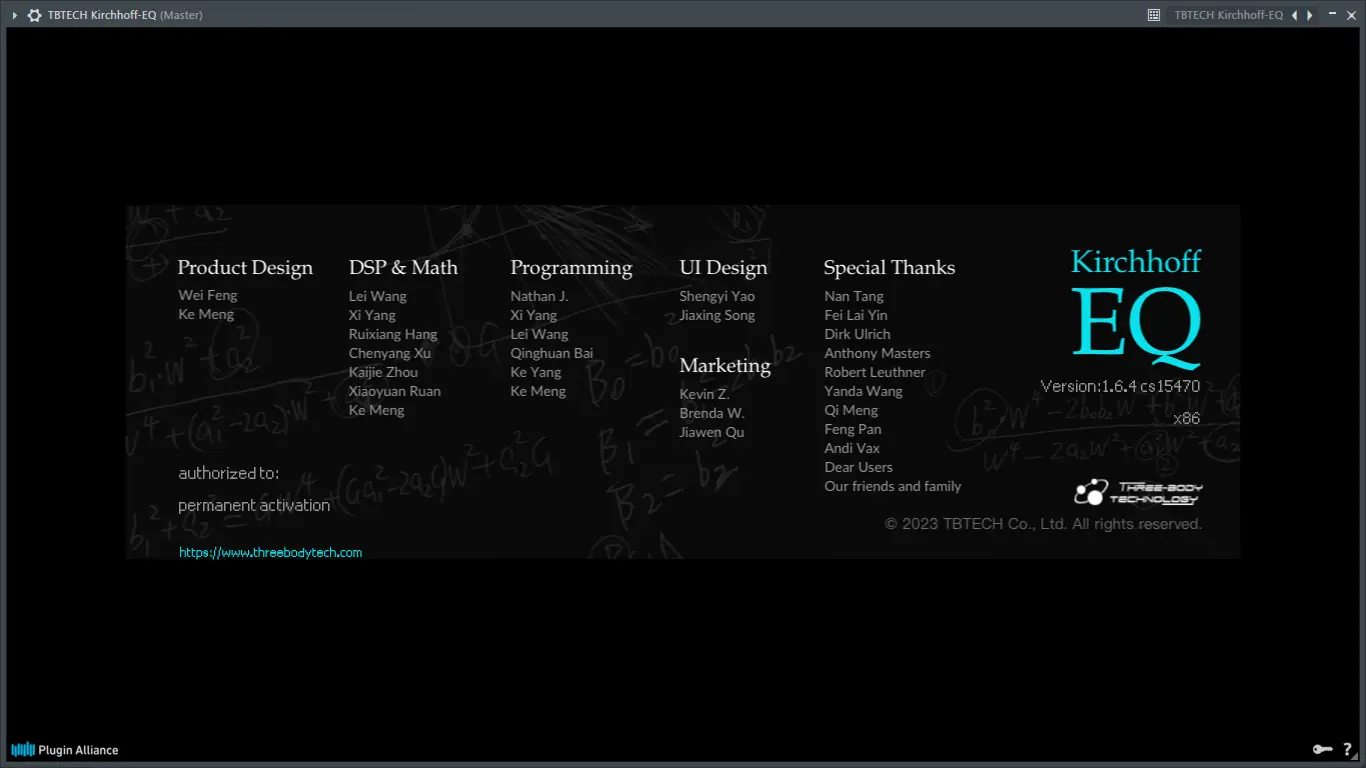The height and width of the screenshot is (768, 1366).
Task: Click the x86 architecture label
Action: click(x=1187, y=418)
